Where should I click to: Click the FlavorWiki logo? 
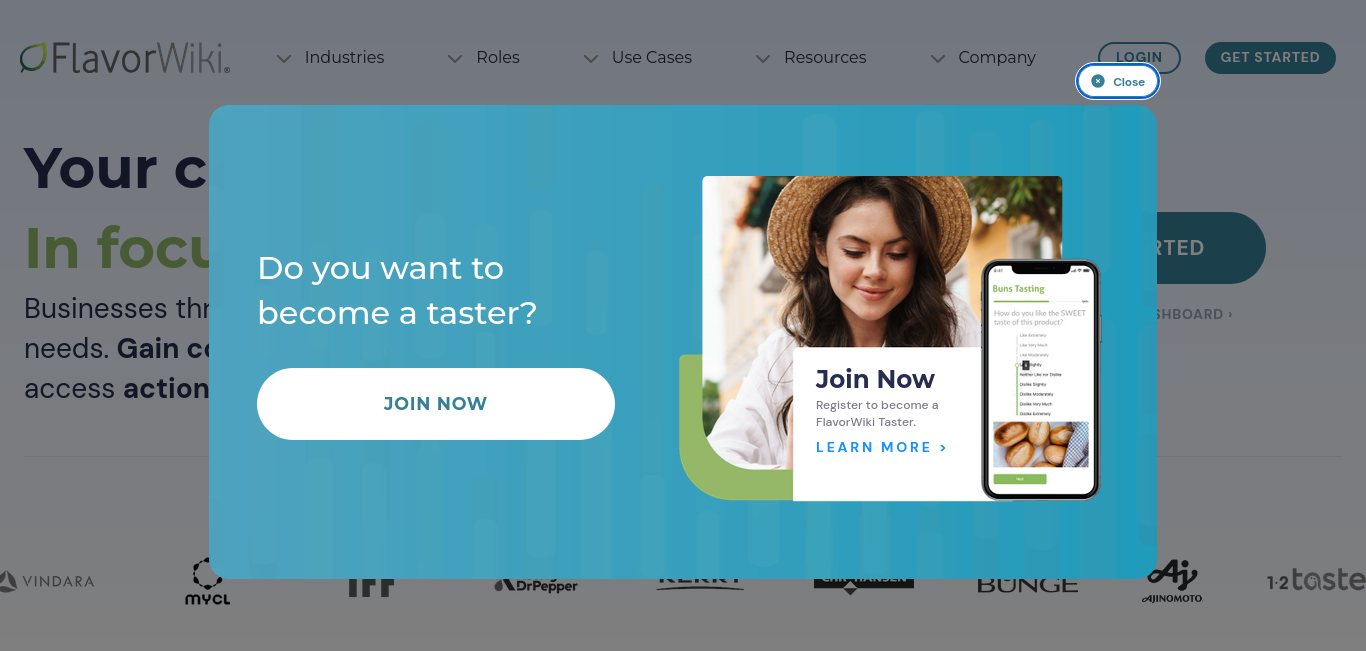point(125,58)
